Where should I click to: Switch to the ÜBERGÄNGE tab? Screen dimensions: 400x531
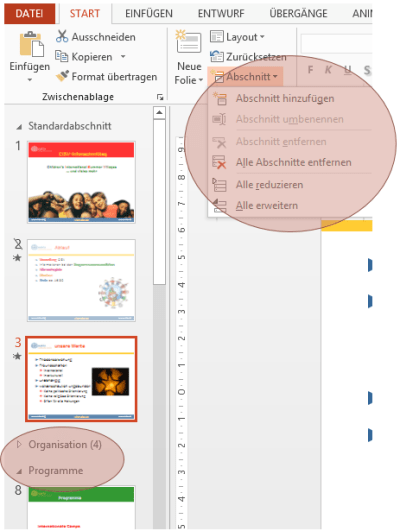tap(298, 14)
